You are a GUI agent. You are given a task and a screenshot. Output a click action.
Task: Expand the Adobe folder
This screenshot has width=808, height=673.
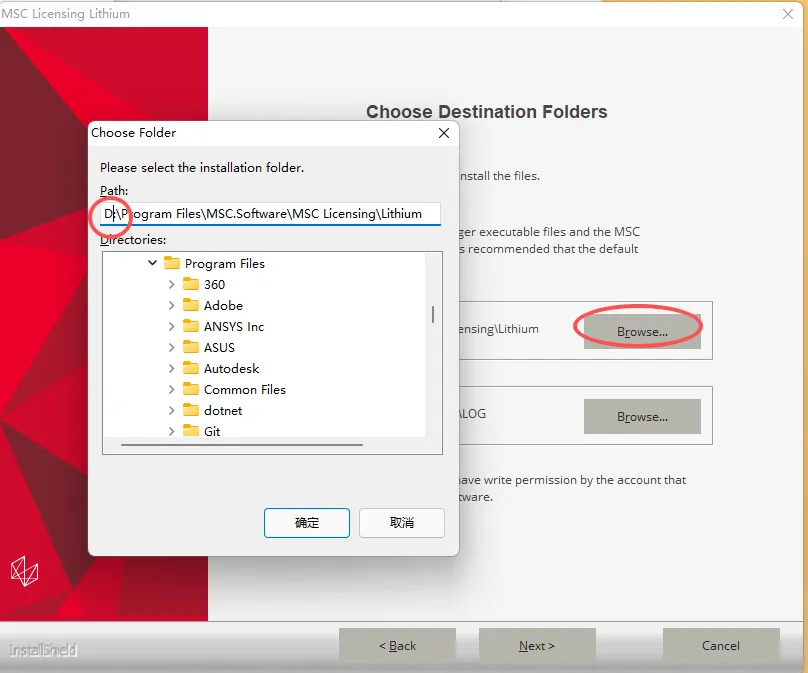point(172,305)
